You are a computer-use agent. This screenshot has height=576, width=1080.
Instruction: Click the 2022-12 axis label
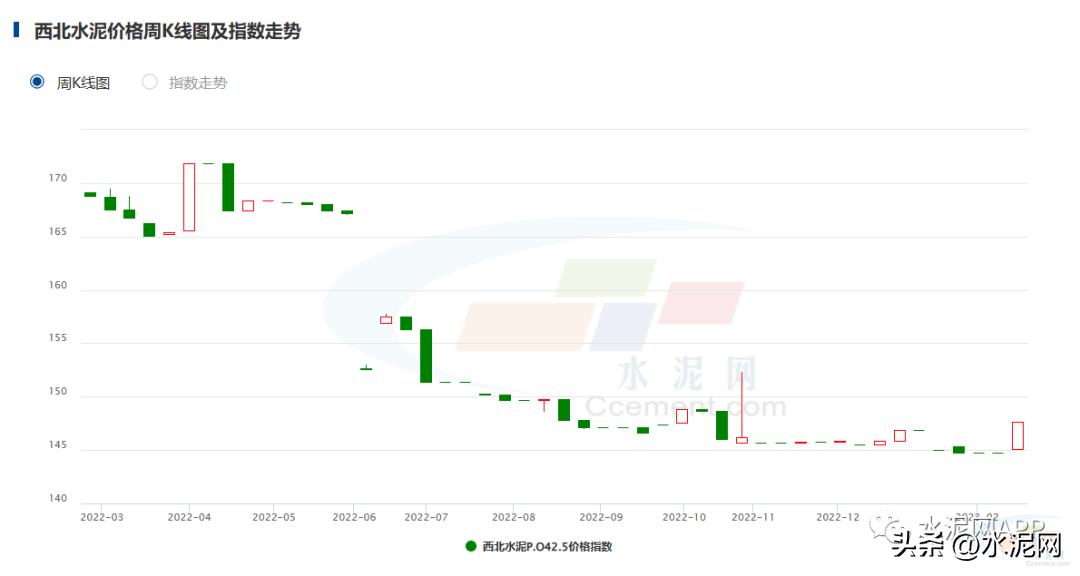(x=838, y=518)
